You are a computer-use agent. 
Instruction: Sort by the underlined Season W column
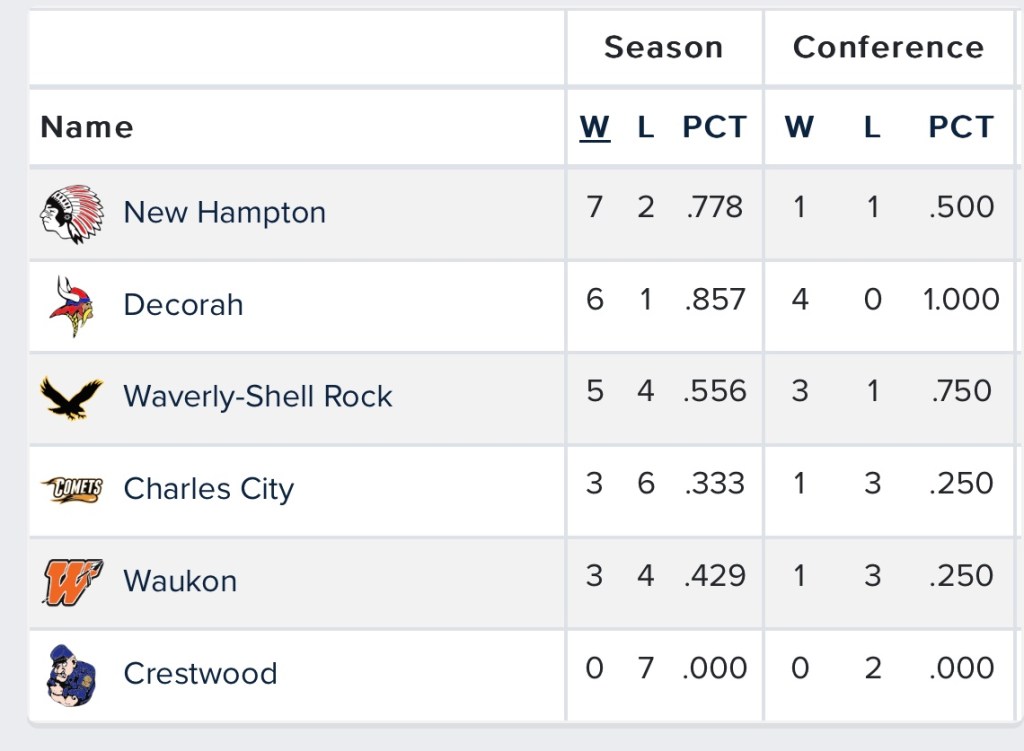coord(595,128)
